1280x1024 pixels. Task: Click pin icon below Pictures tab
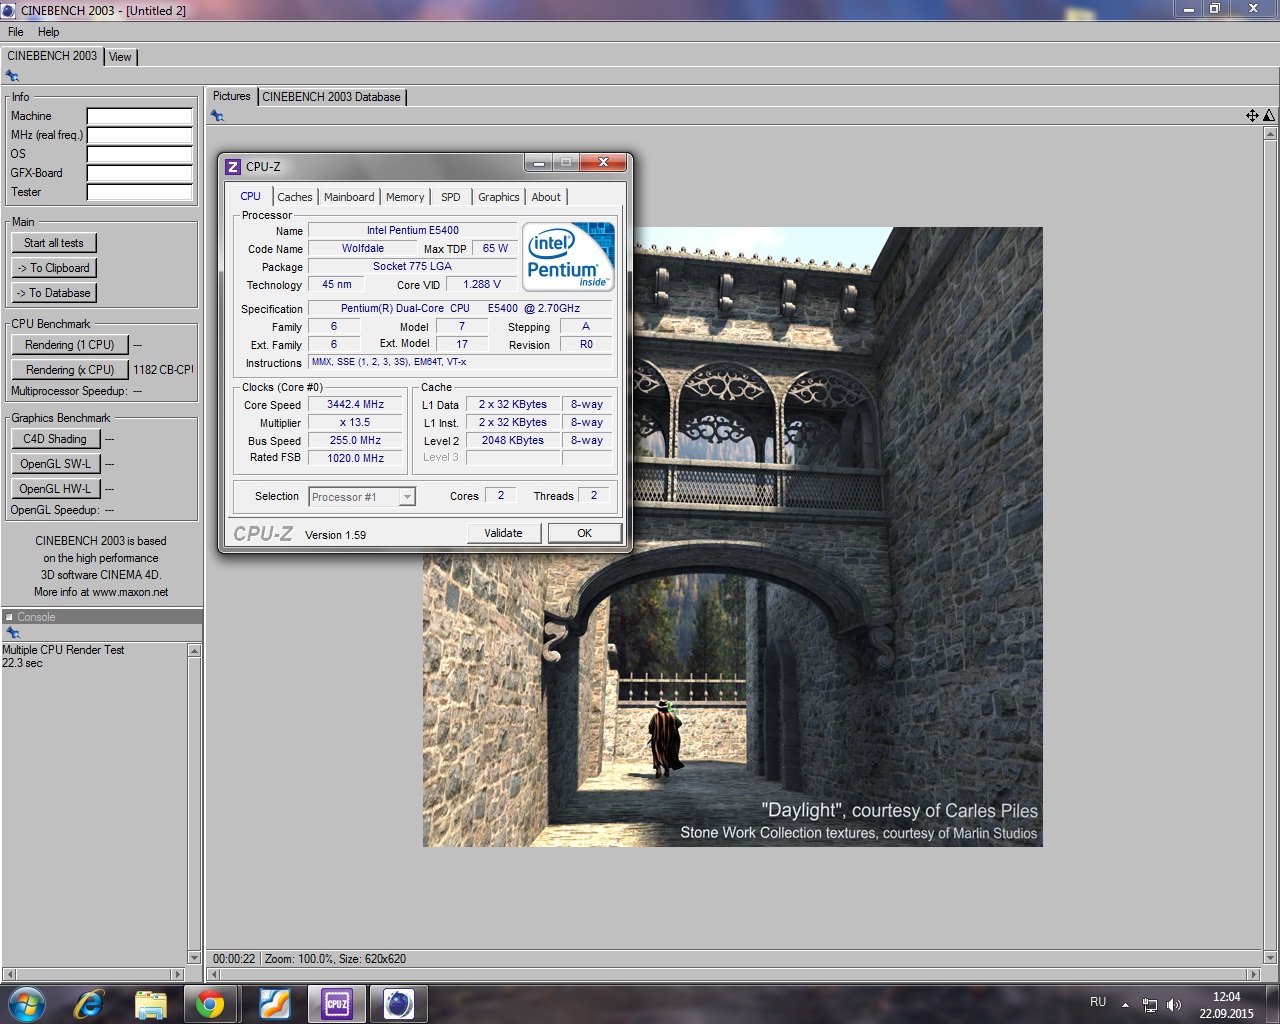pos(217,116)
